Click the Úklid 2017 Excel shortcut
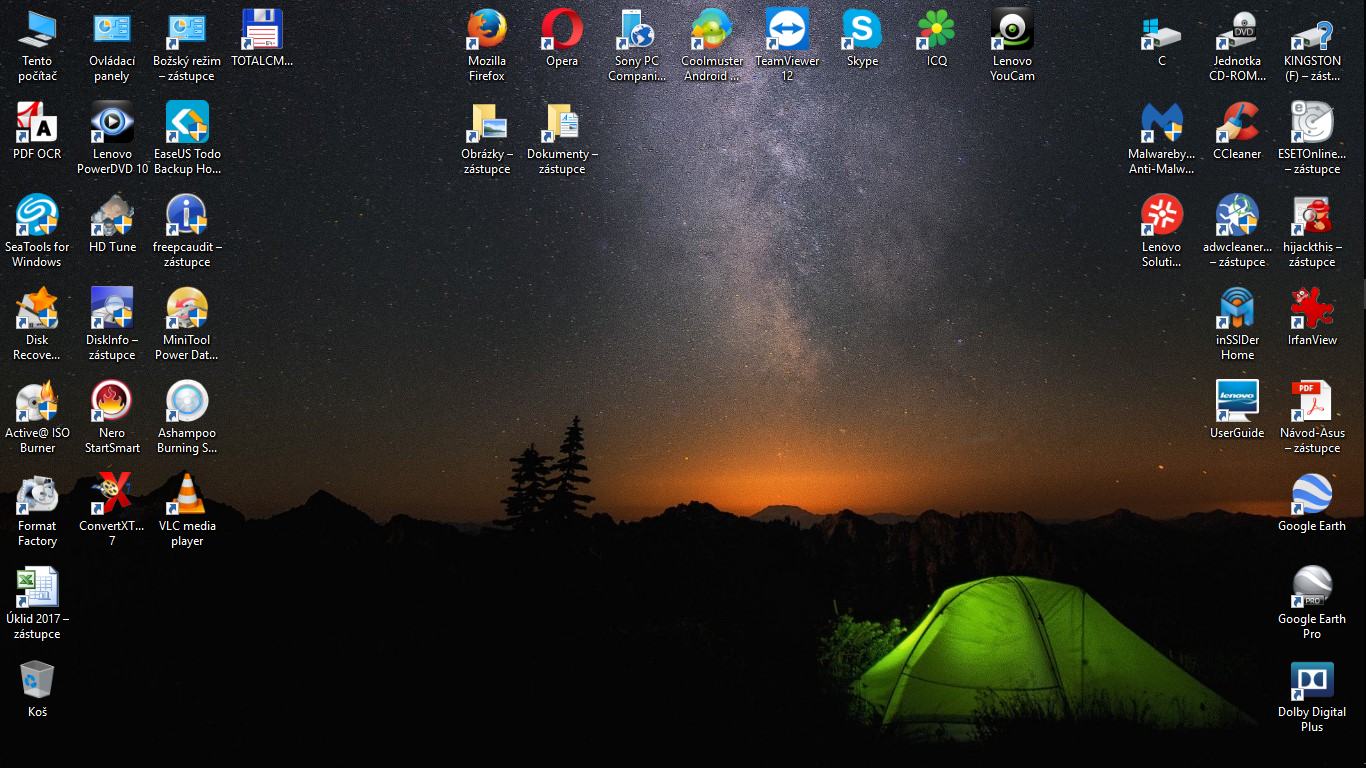The width and height of the screenshot is (1366, 768). 37,588
